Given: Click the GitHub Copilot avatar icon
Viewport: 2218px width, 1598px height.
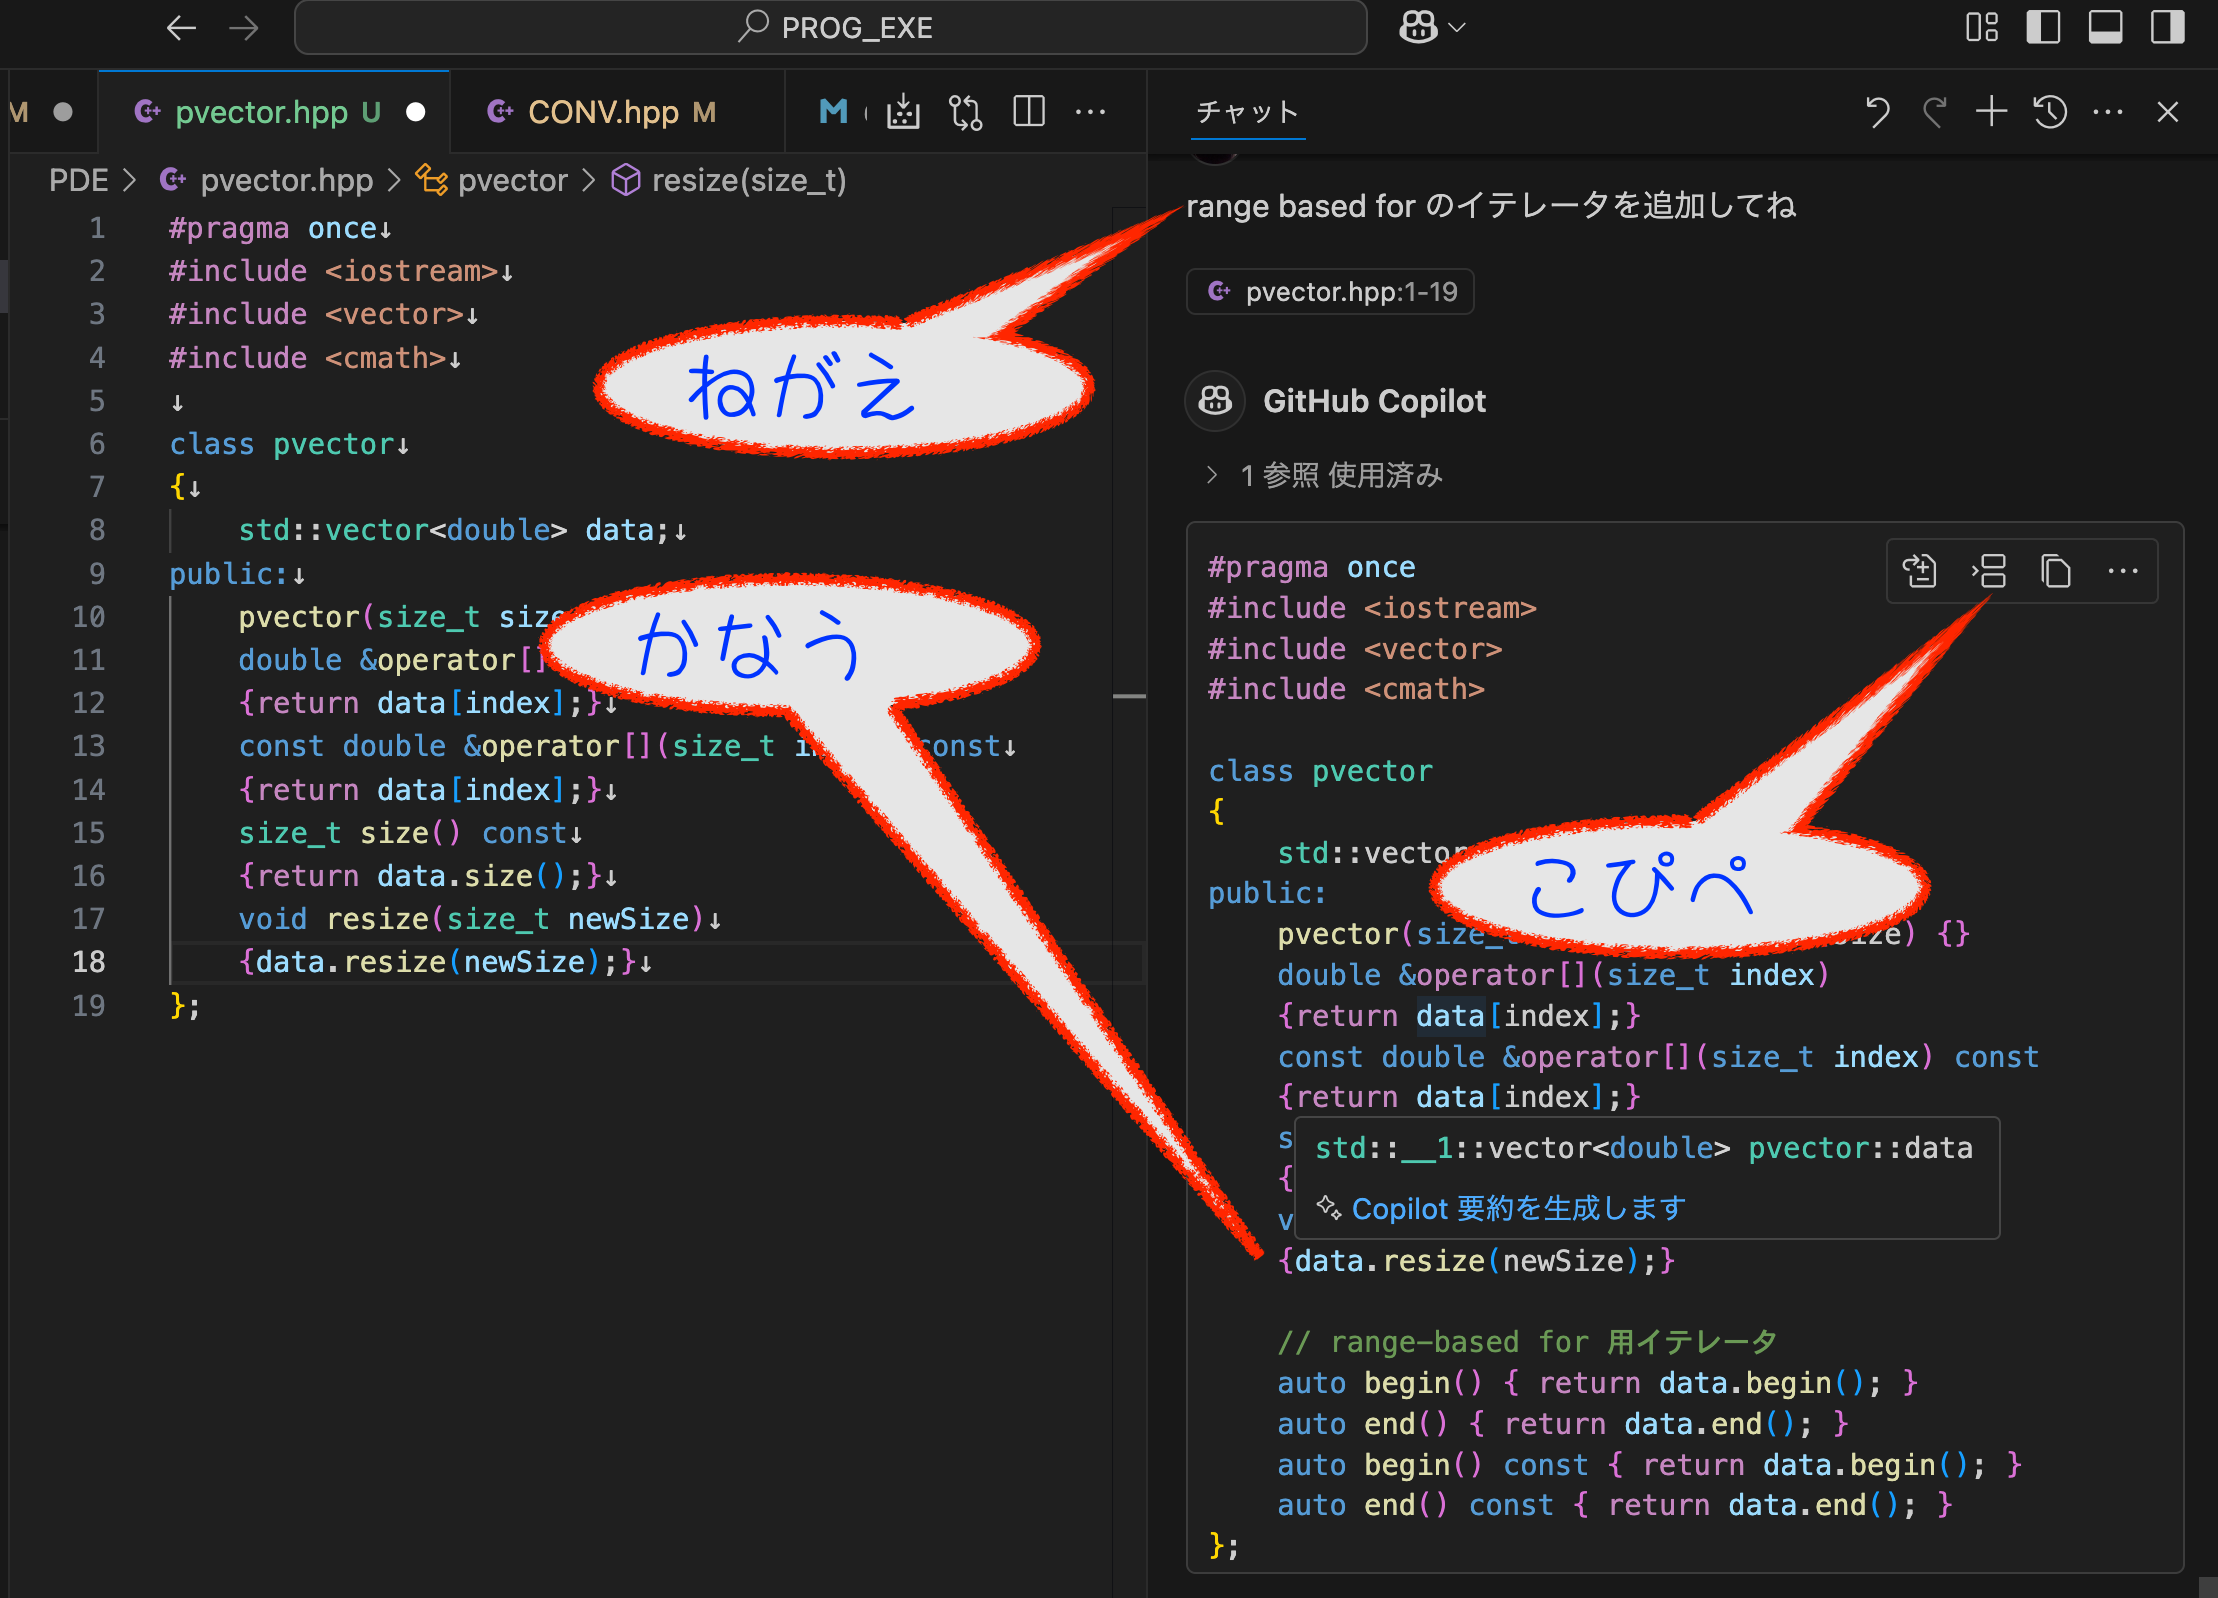Looking at the screenshot, I should pyautogui.click(x=1215, y=401).
